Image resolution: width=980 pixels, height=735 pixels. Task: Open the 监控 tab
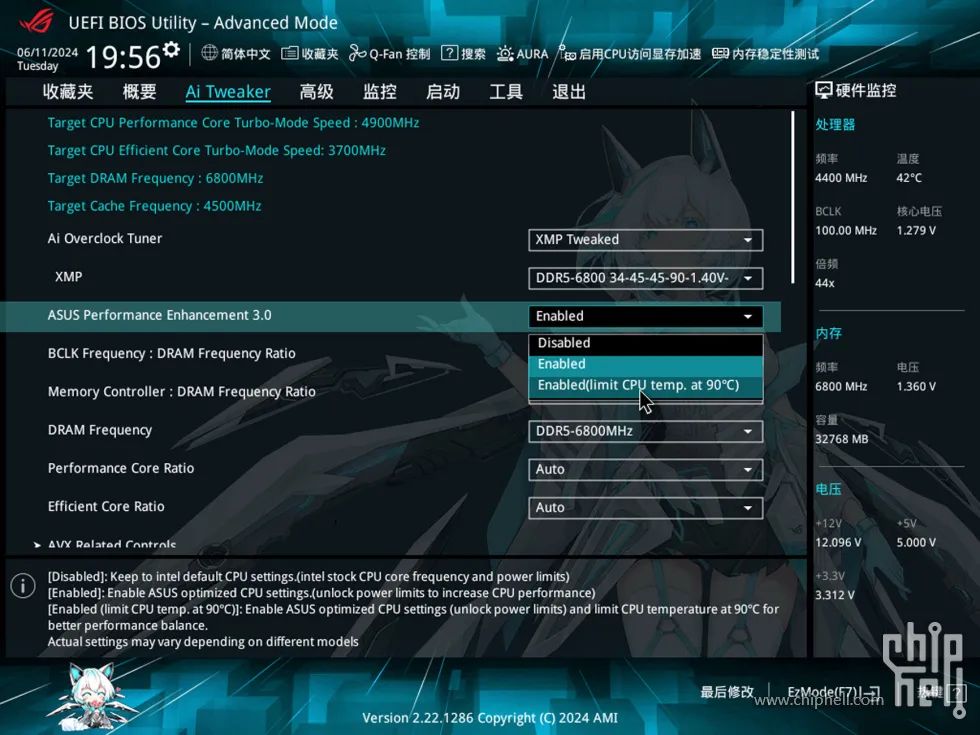[x=379, y=92]
